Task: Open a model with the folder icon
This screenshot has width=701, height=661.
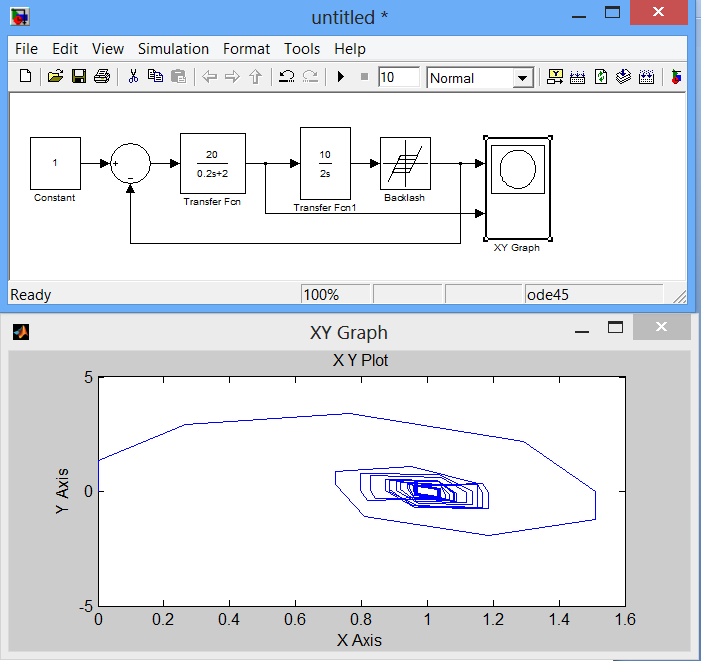Action: [55, 76]
